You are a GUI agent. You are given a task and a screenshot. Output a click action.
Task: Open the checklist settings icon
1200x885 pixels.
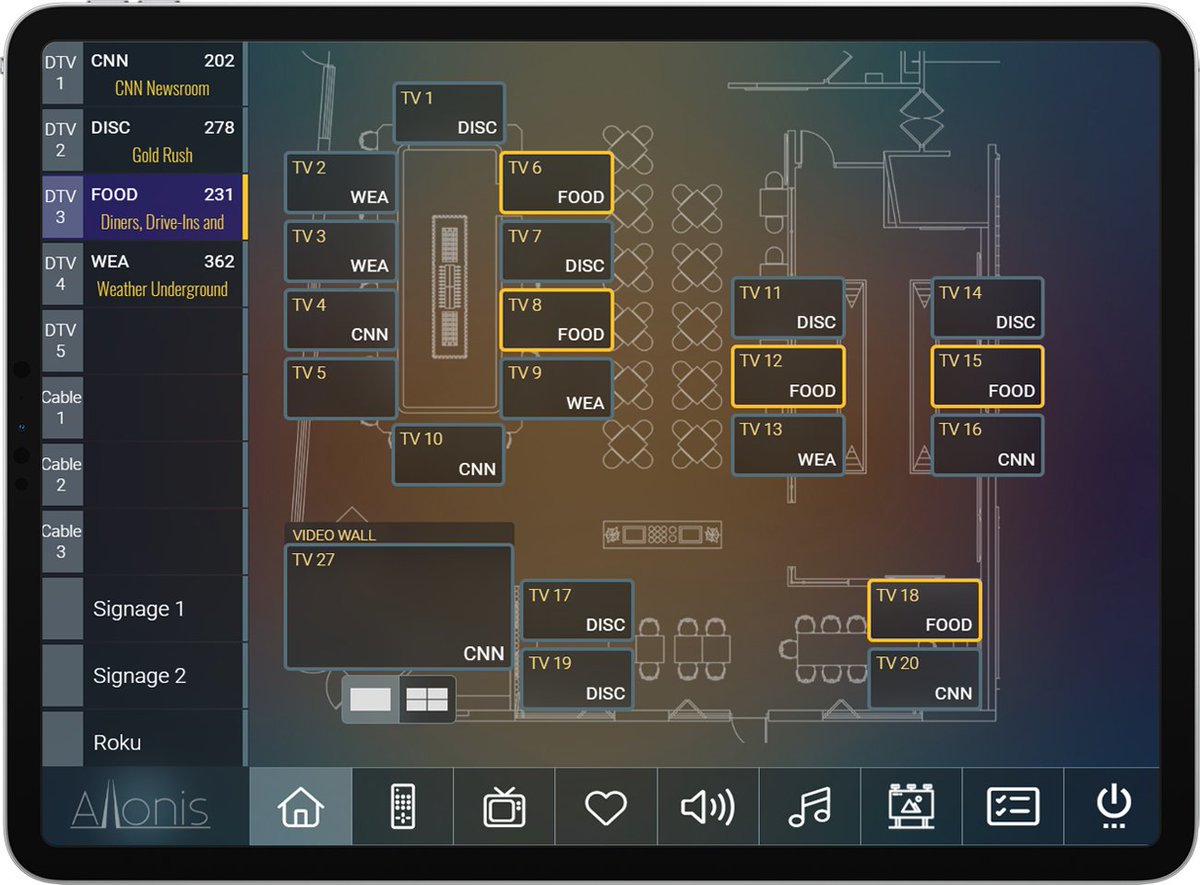coord(1013,806)
